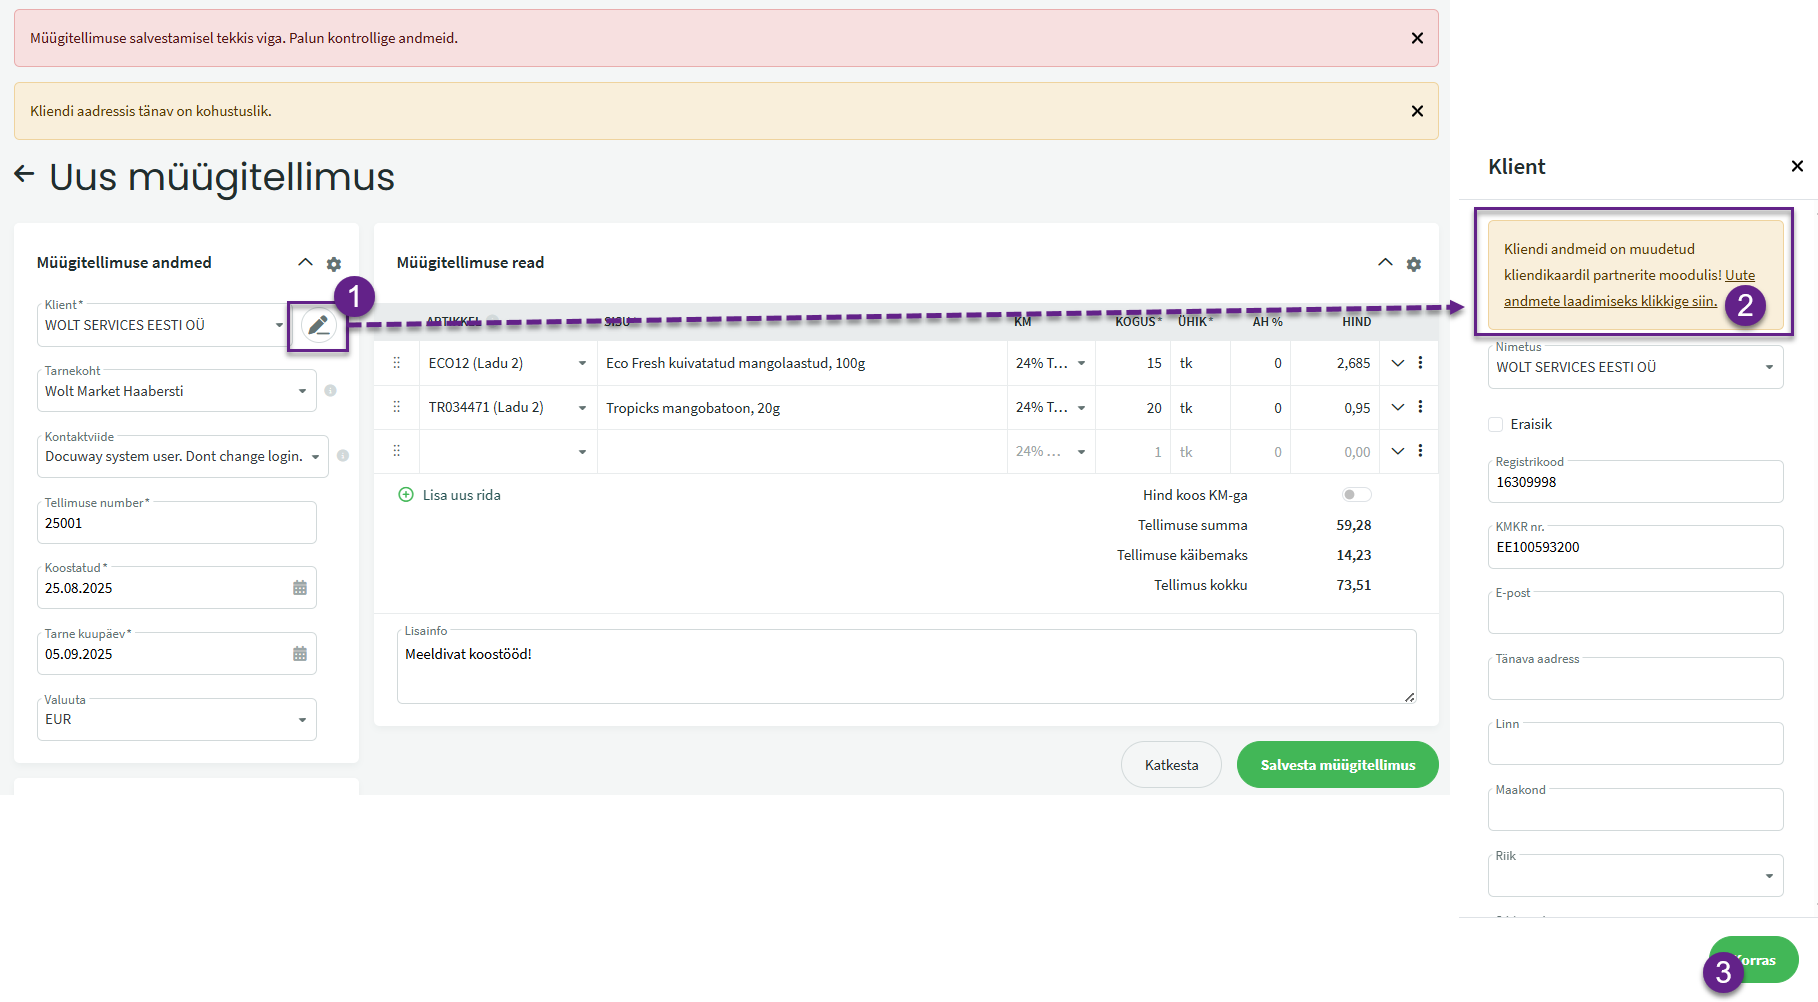Click info icon next to Tarnekoht field
Screen dimensions: 1818x1002
click(330, 391)
